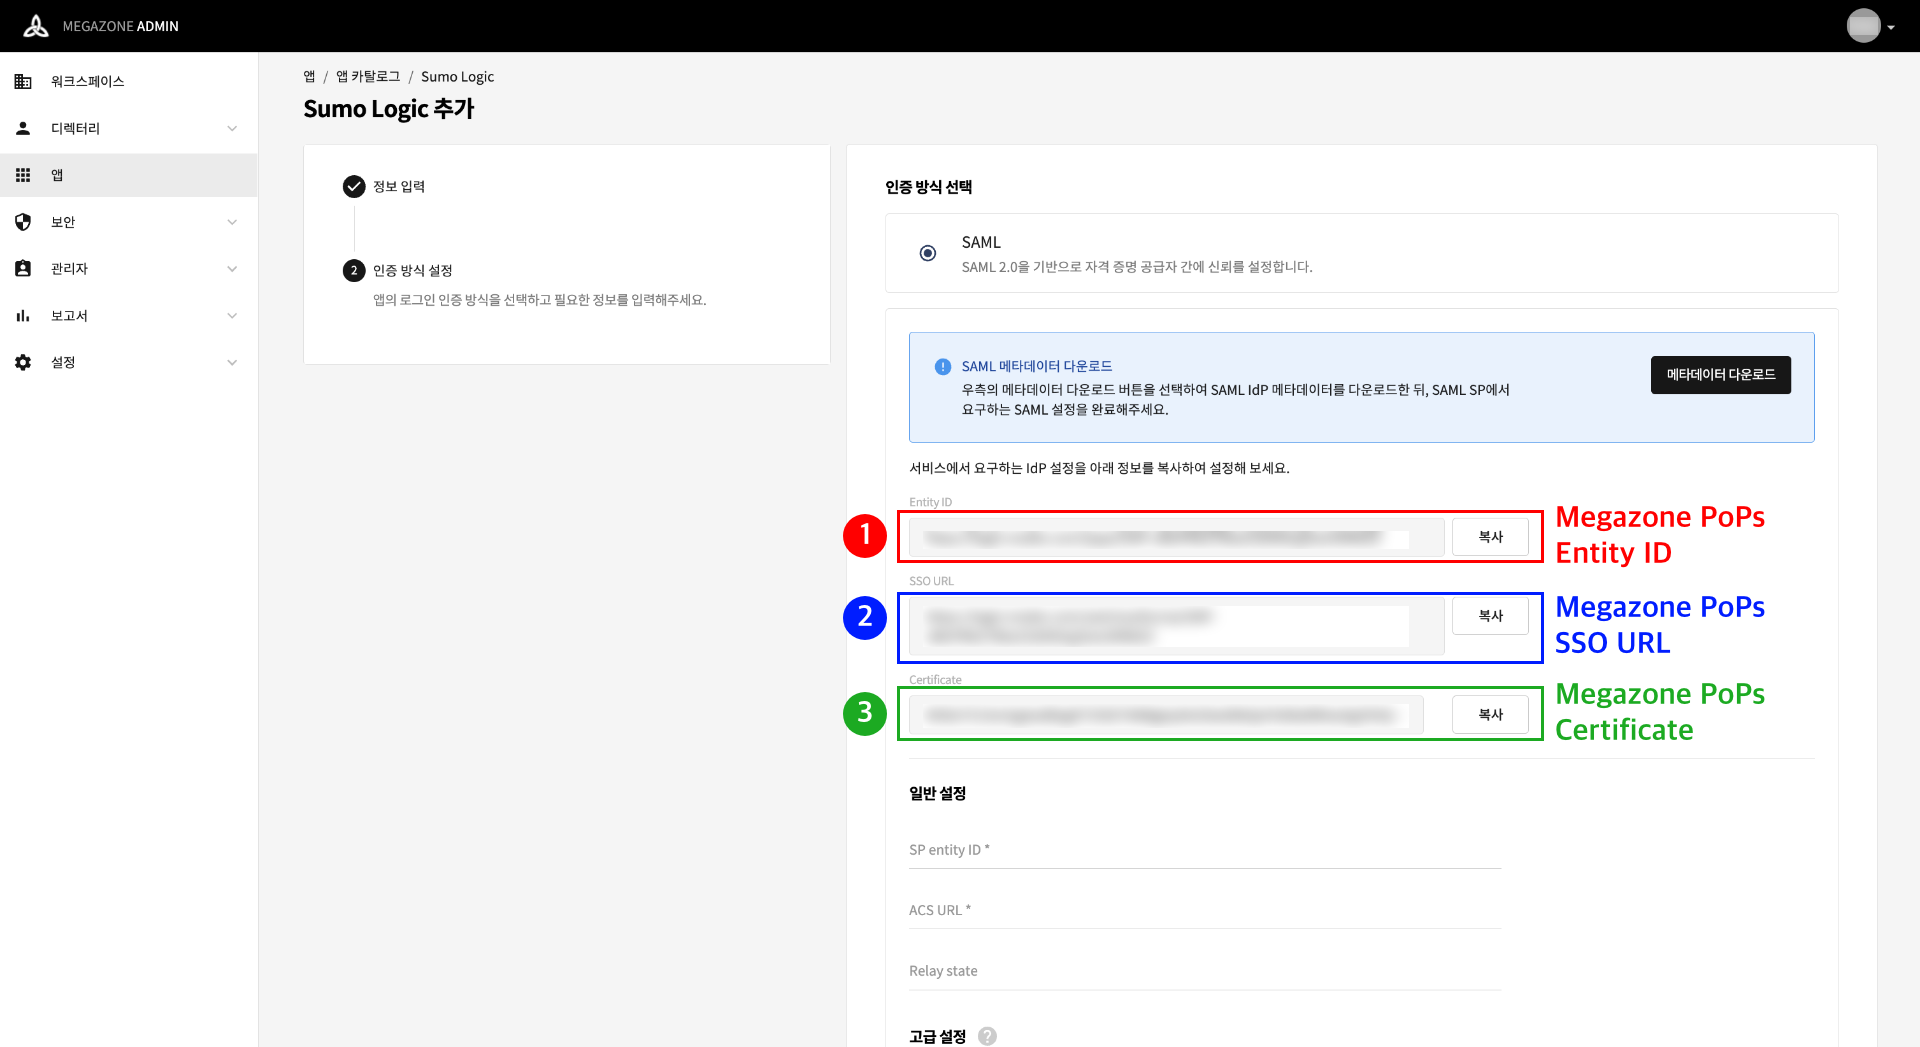Open 관리자 in the sidebar
The width and height of the screenshot is (1920, 1047).
(128, 268)
